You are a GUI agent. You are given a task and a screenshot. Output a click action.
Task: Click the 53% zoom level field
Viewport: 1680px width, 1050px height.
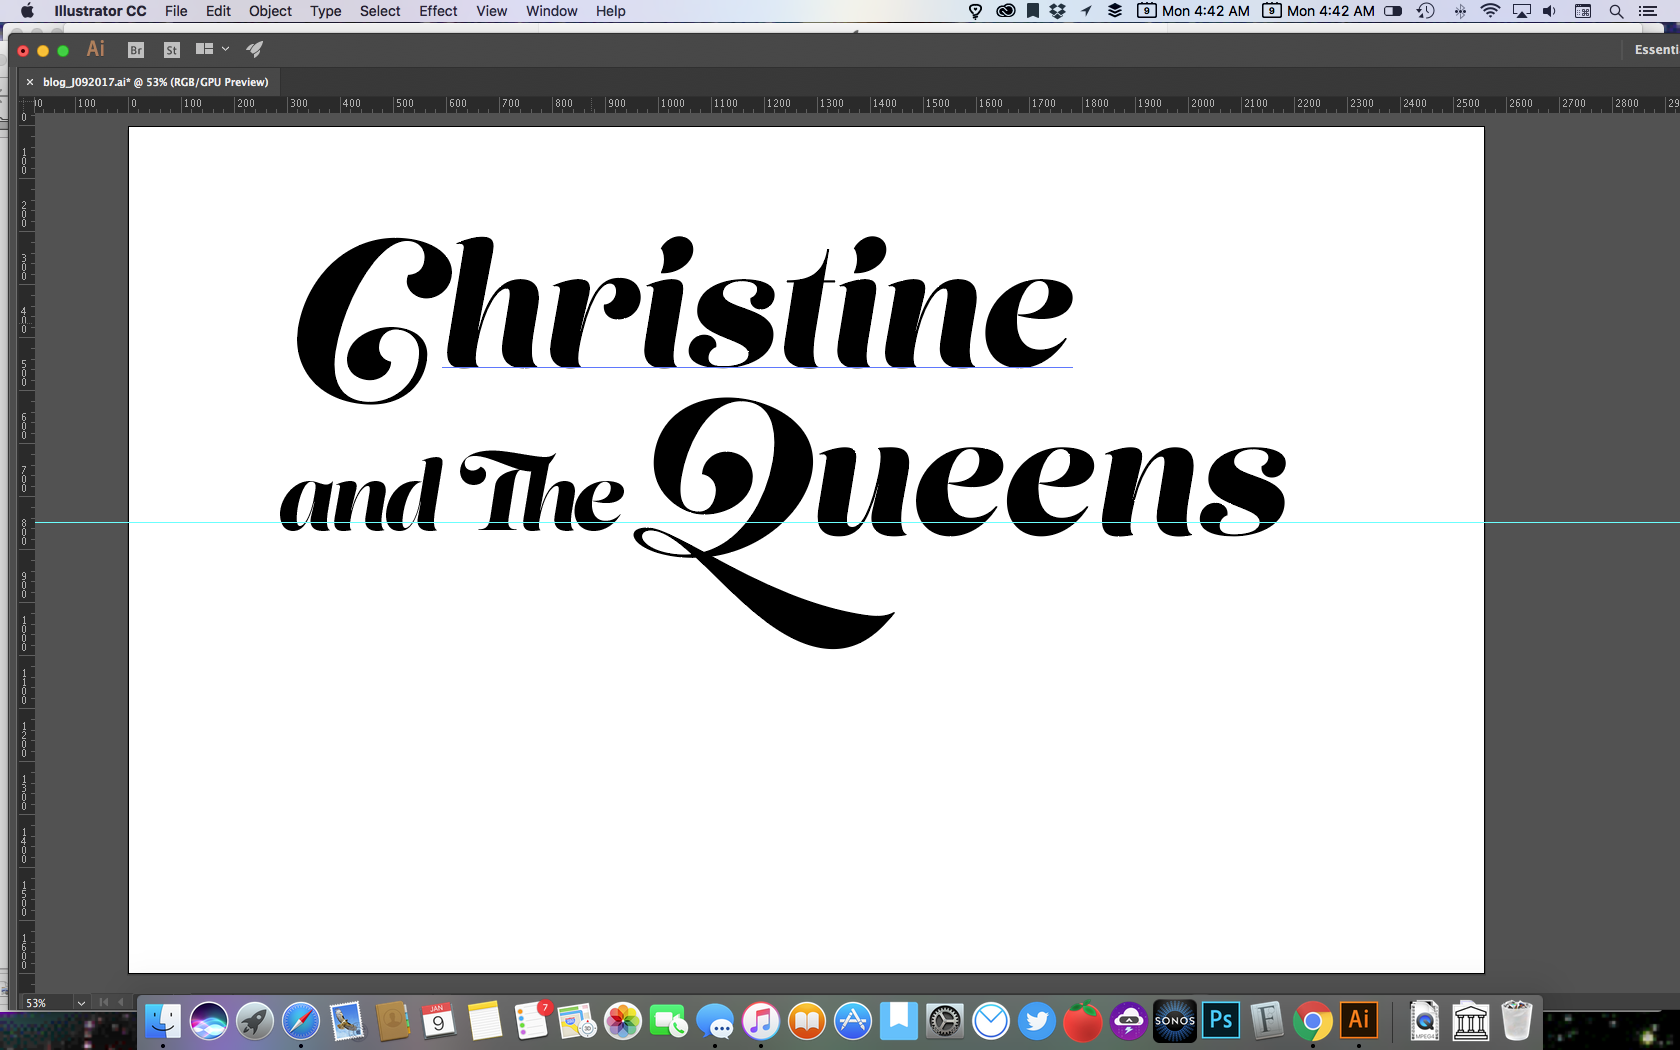pyautogui.click(x=46, y=1002)
